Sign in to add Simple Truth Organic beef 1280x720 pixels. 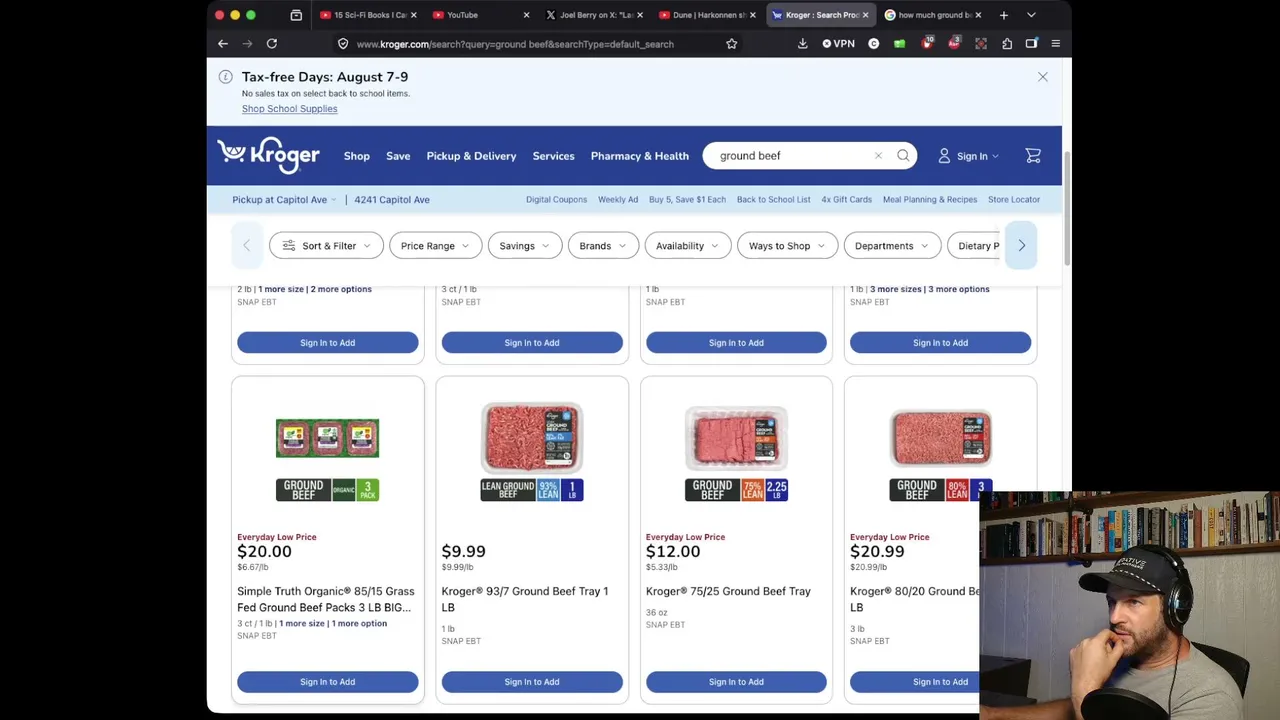(x=327, y=682)
